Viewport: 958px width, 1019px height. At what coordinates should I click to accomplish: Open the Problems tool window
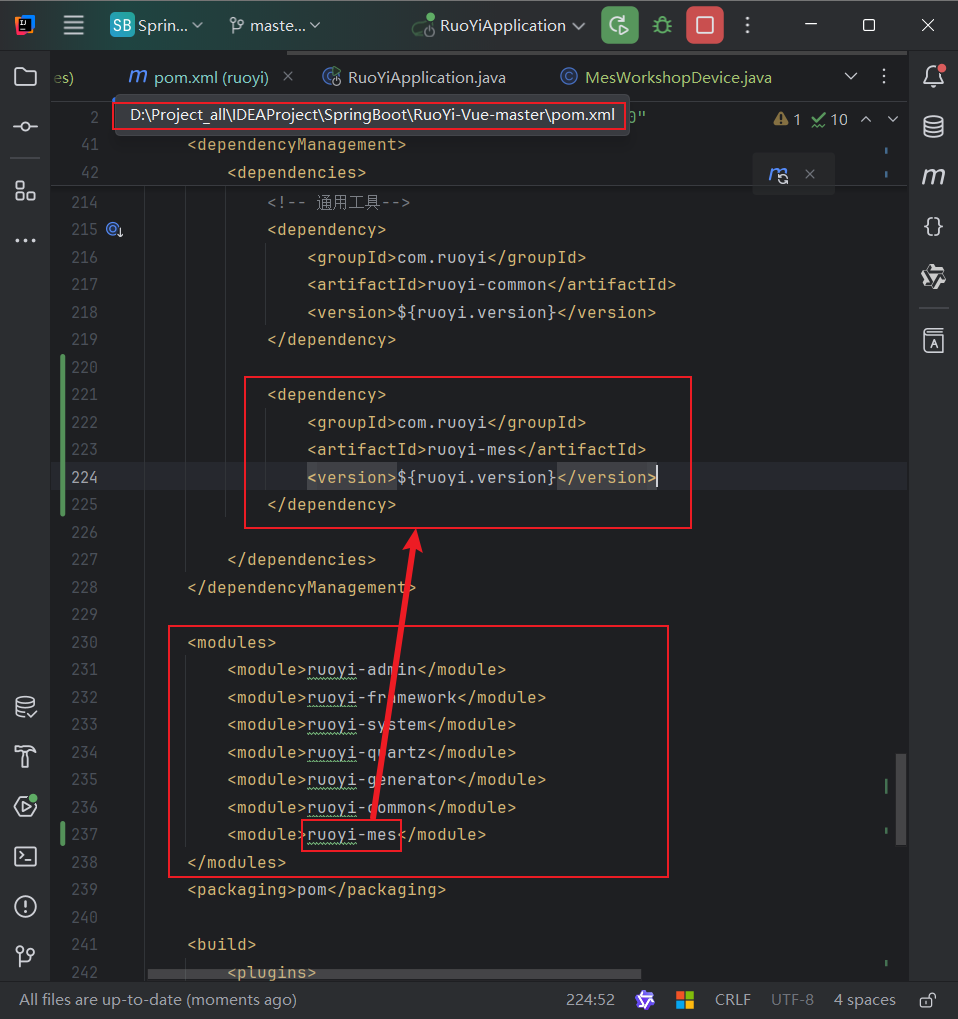click(x=25, y=907)
